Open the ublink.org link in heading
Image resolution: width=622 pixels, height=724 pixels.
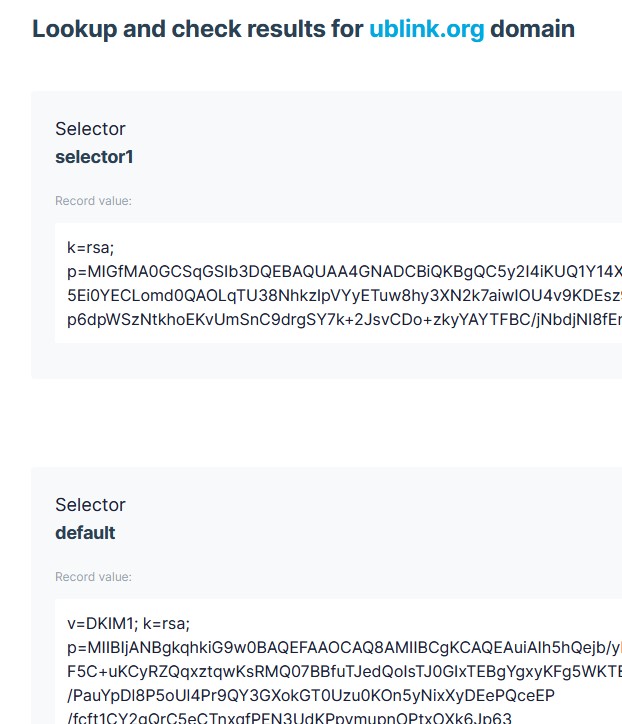(426, 29)
